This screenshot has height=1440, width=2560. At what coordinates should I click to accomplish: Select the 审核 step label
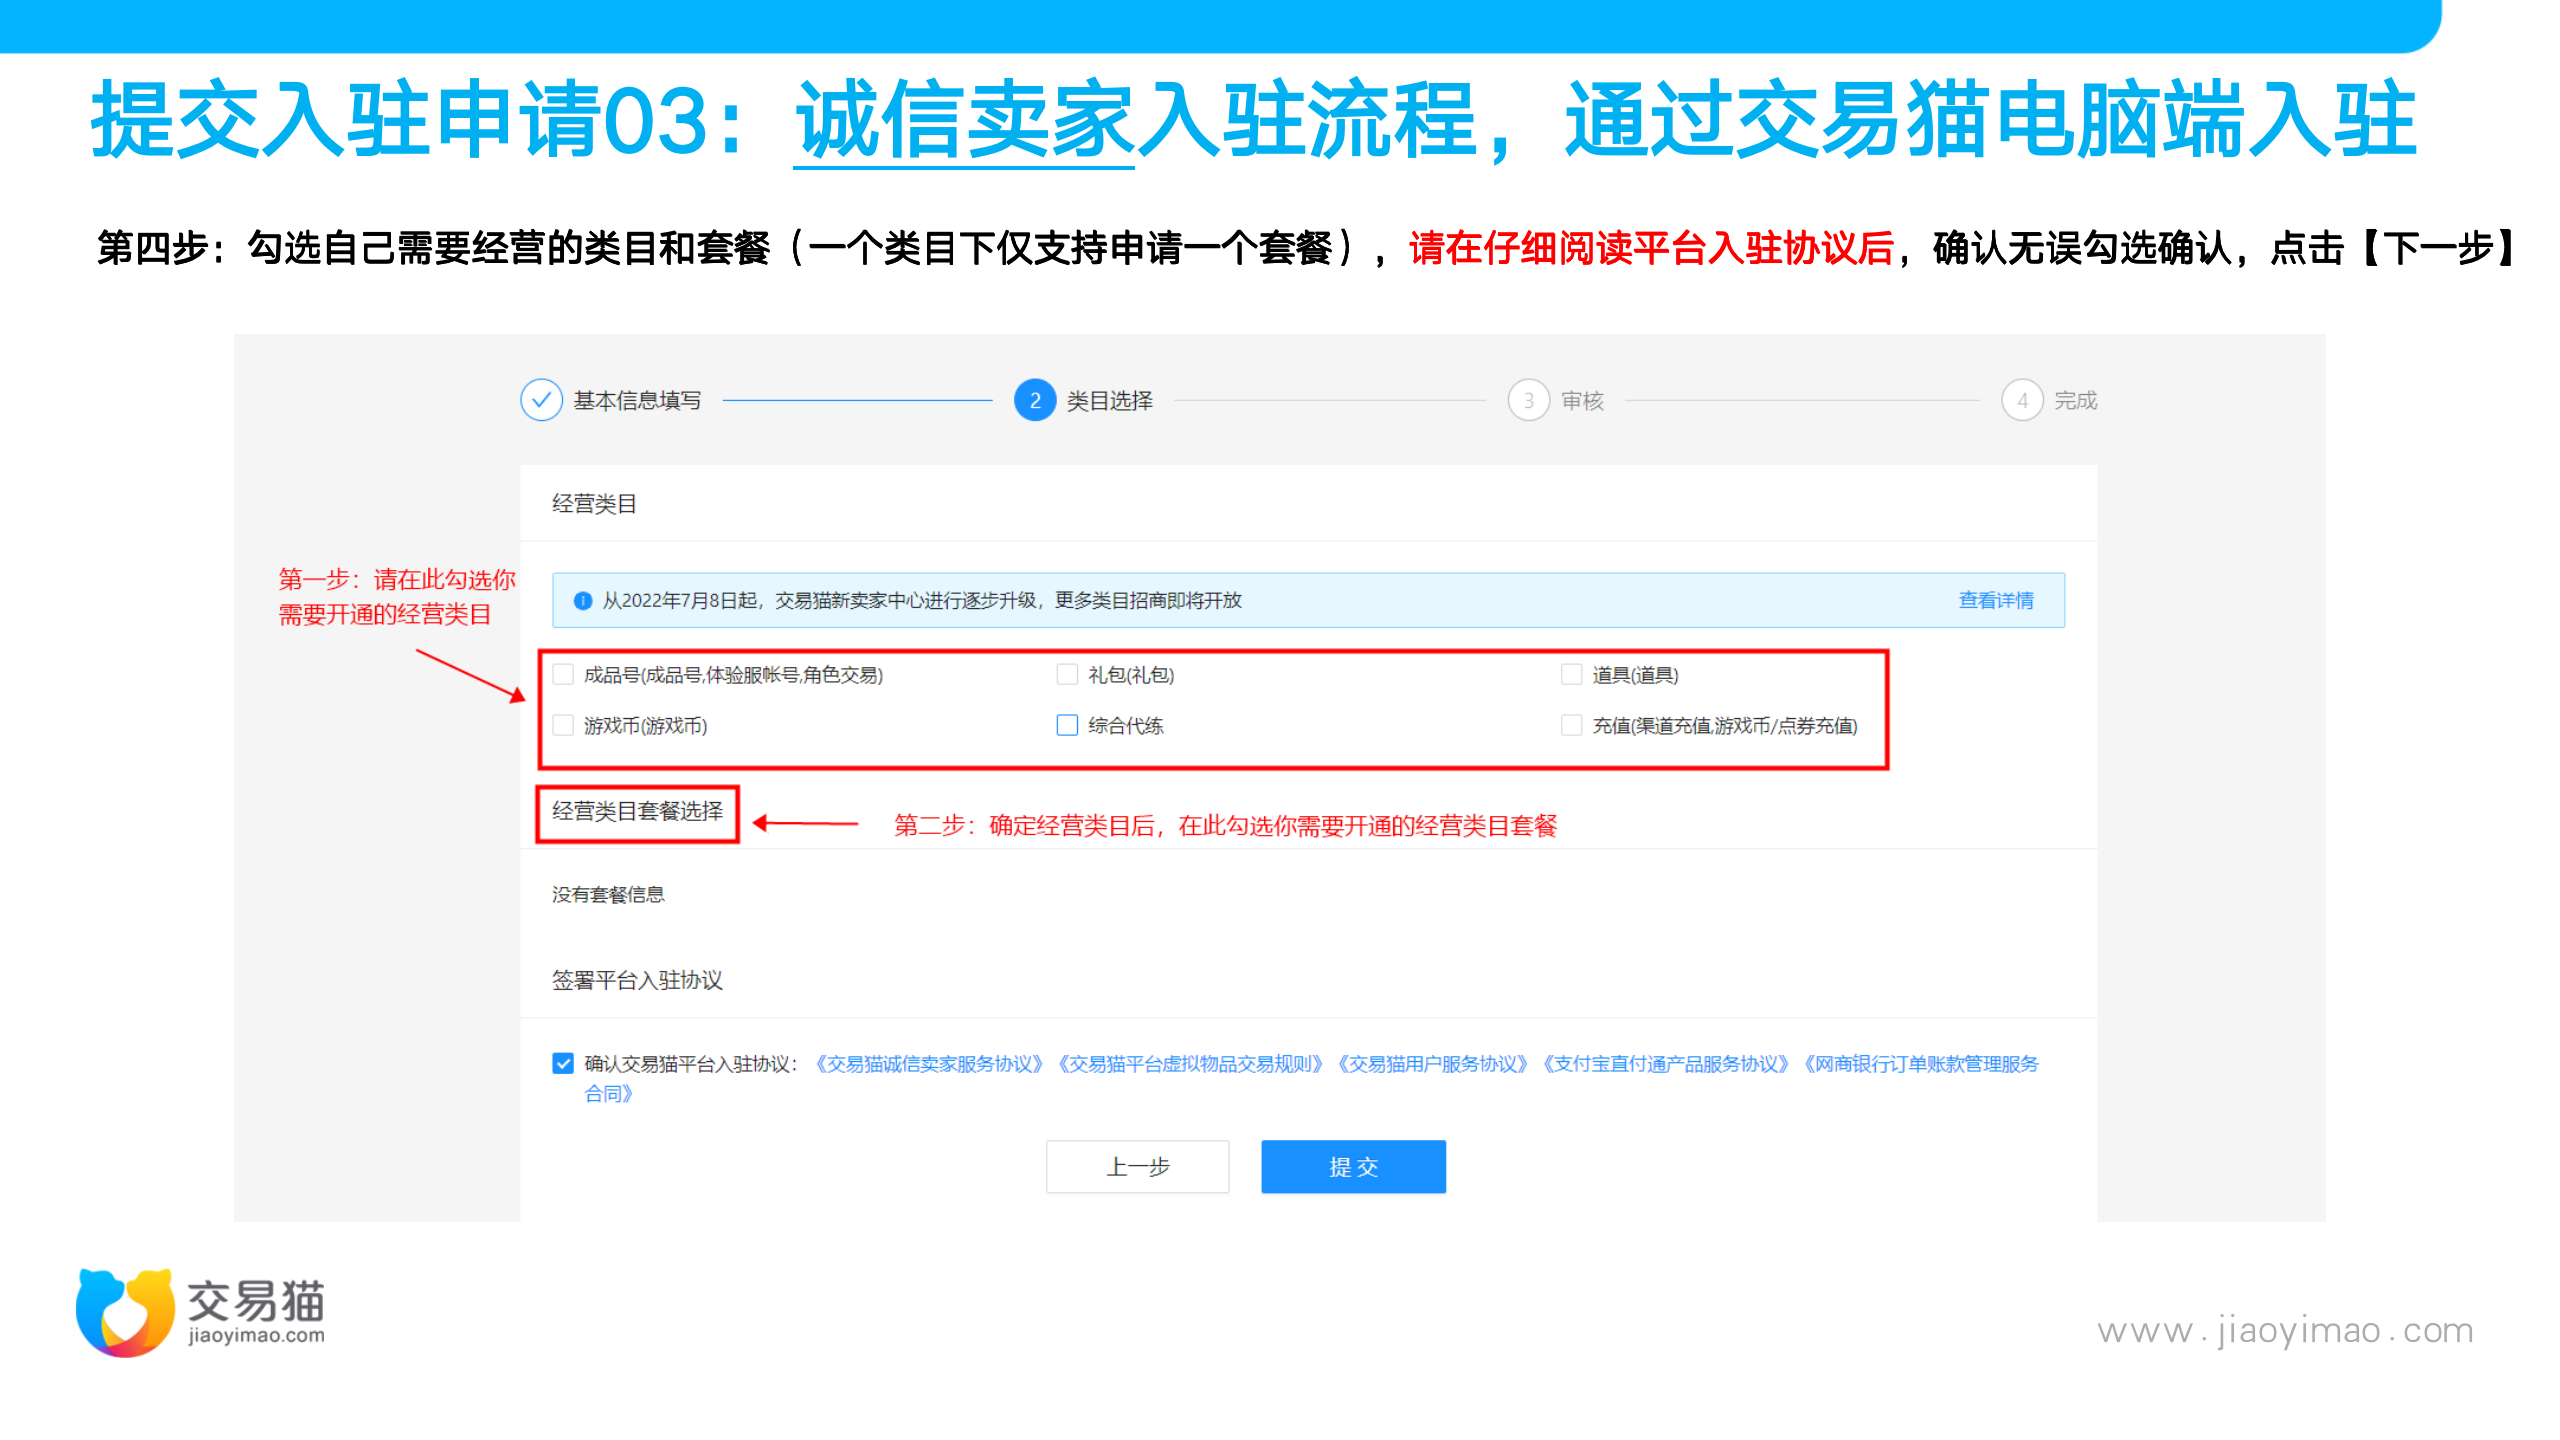1582,400
